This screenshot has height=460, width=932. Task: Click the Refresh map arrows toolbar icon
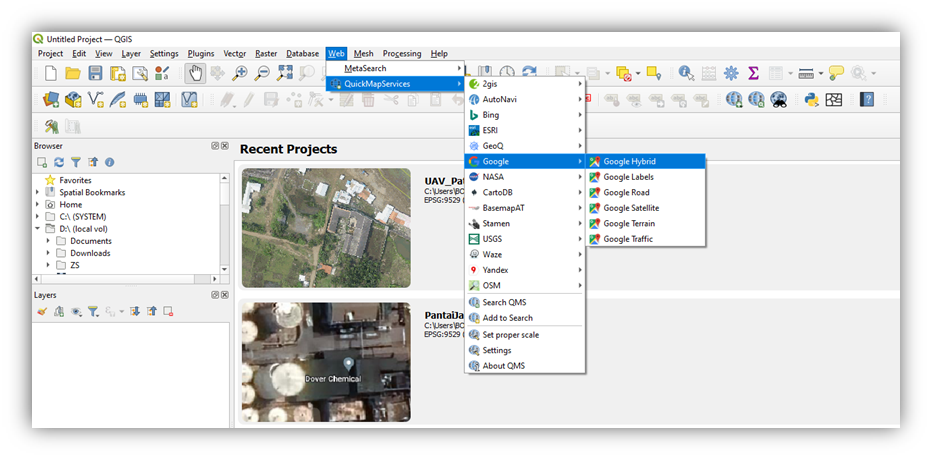click(529, 72)
